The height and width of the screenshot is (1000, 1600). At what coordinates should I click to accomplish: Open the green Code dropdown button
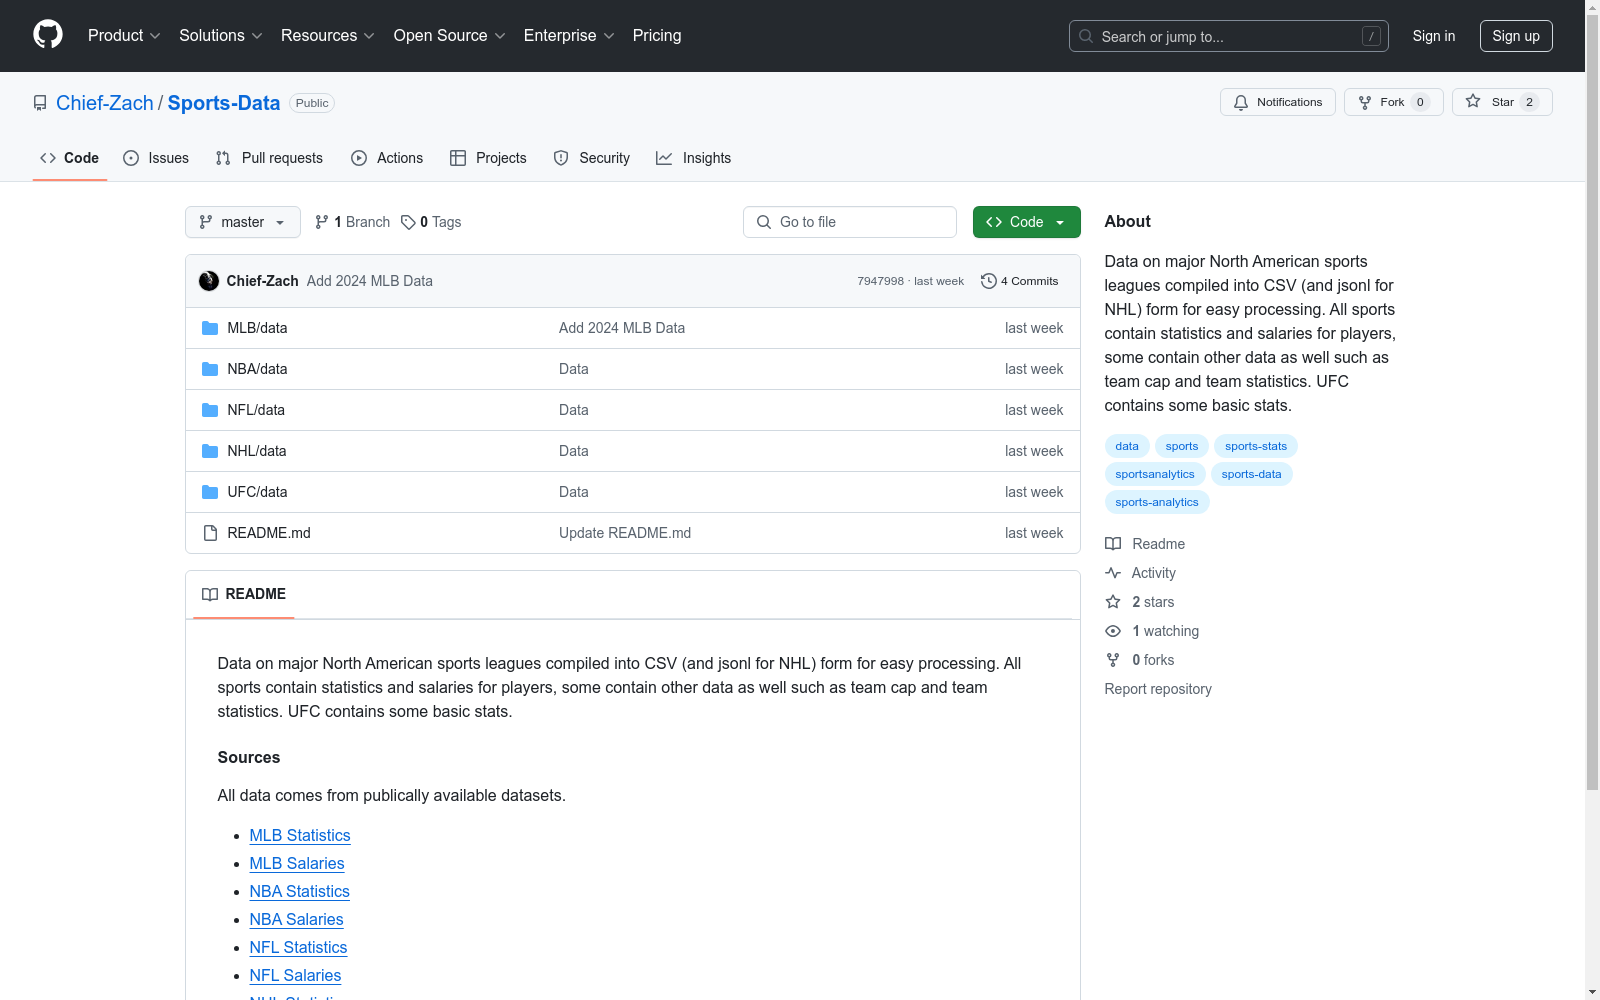click(x=1026, y=222)
